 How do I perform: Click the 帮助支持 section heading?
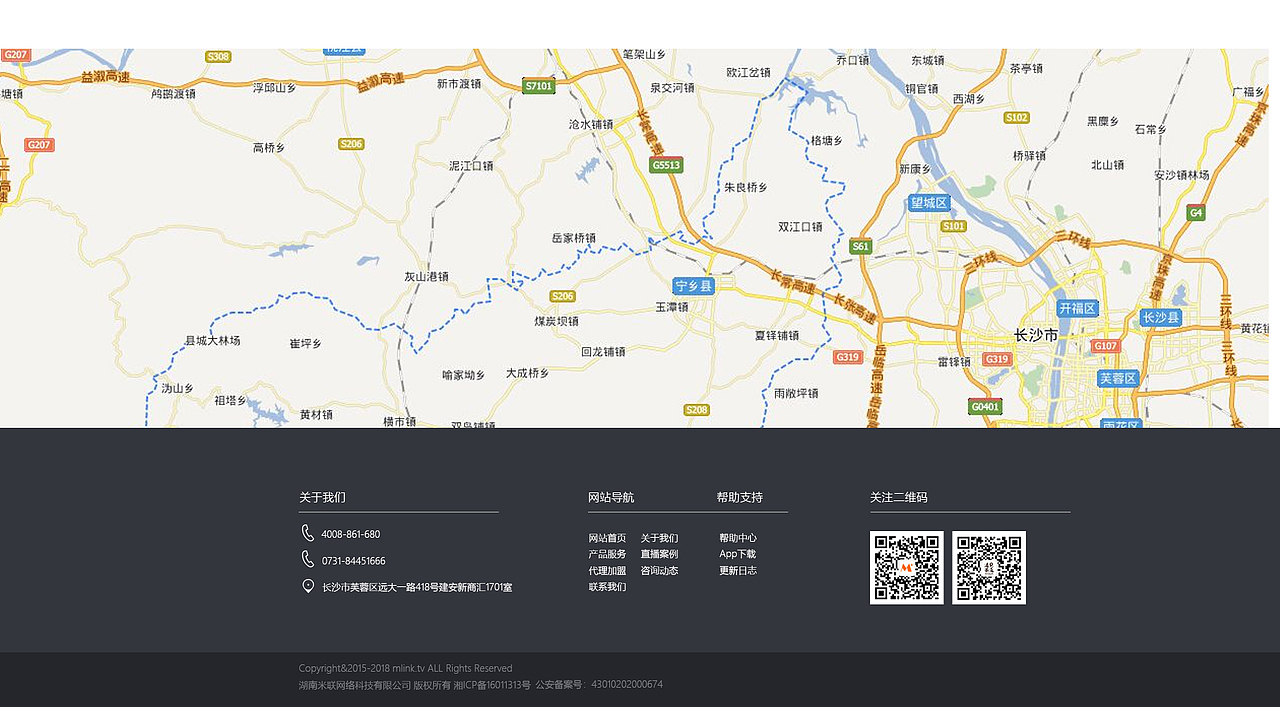(740, 497)
